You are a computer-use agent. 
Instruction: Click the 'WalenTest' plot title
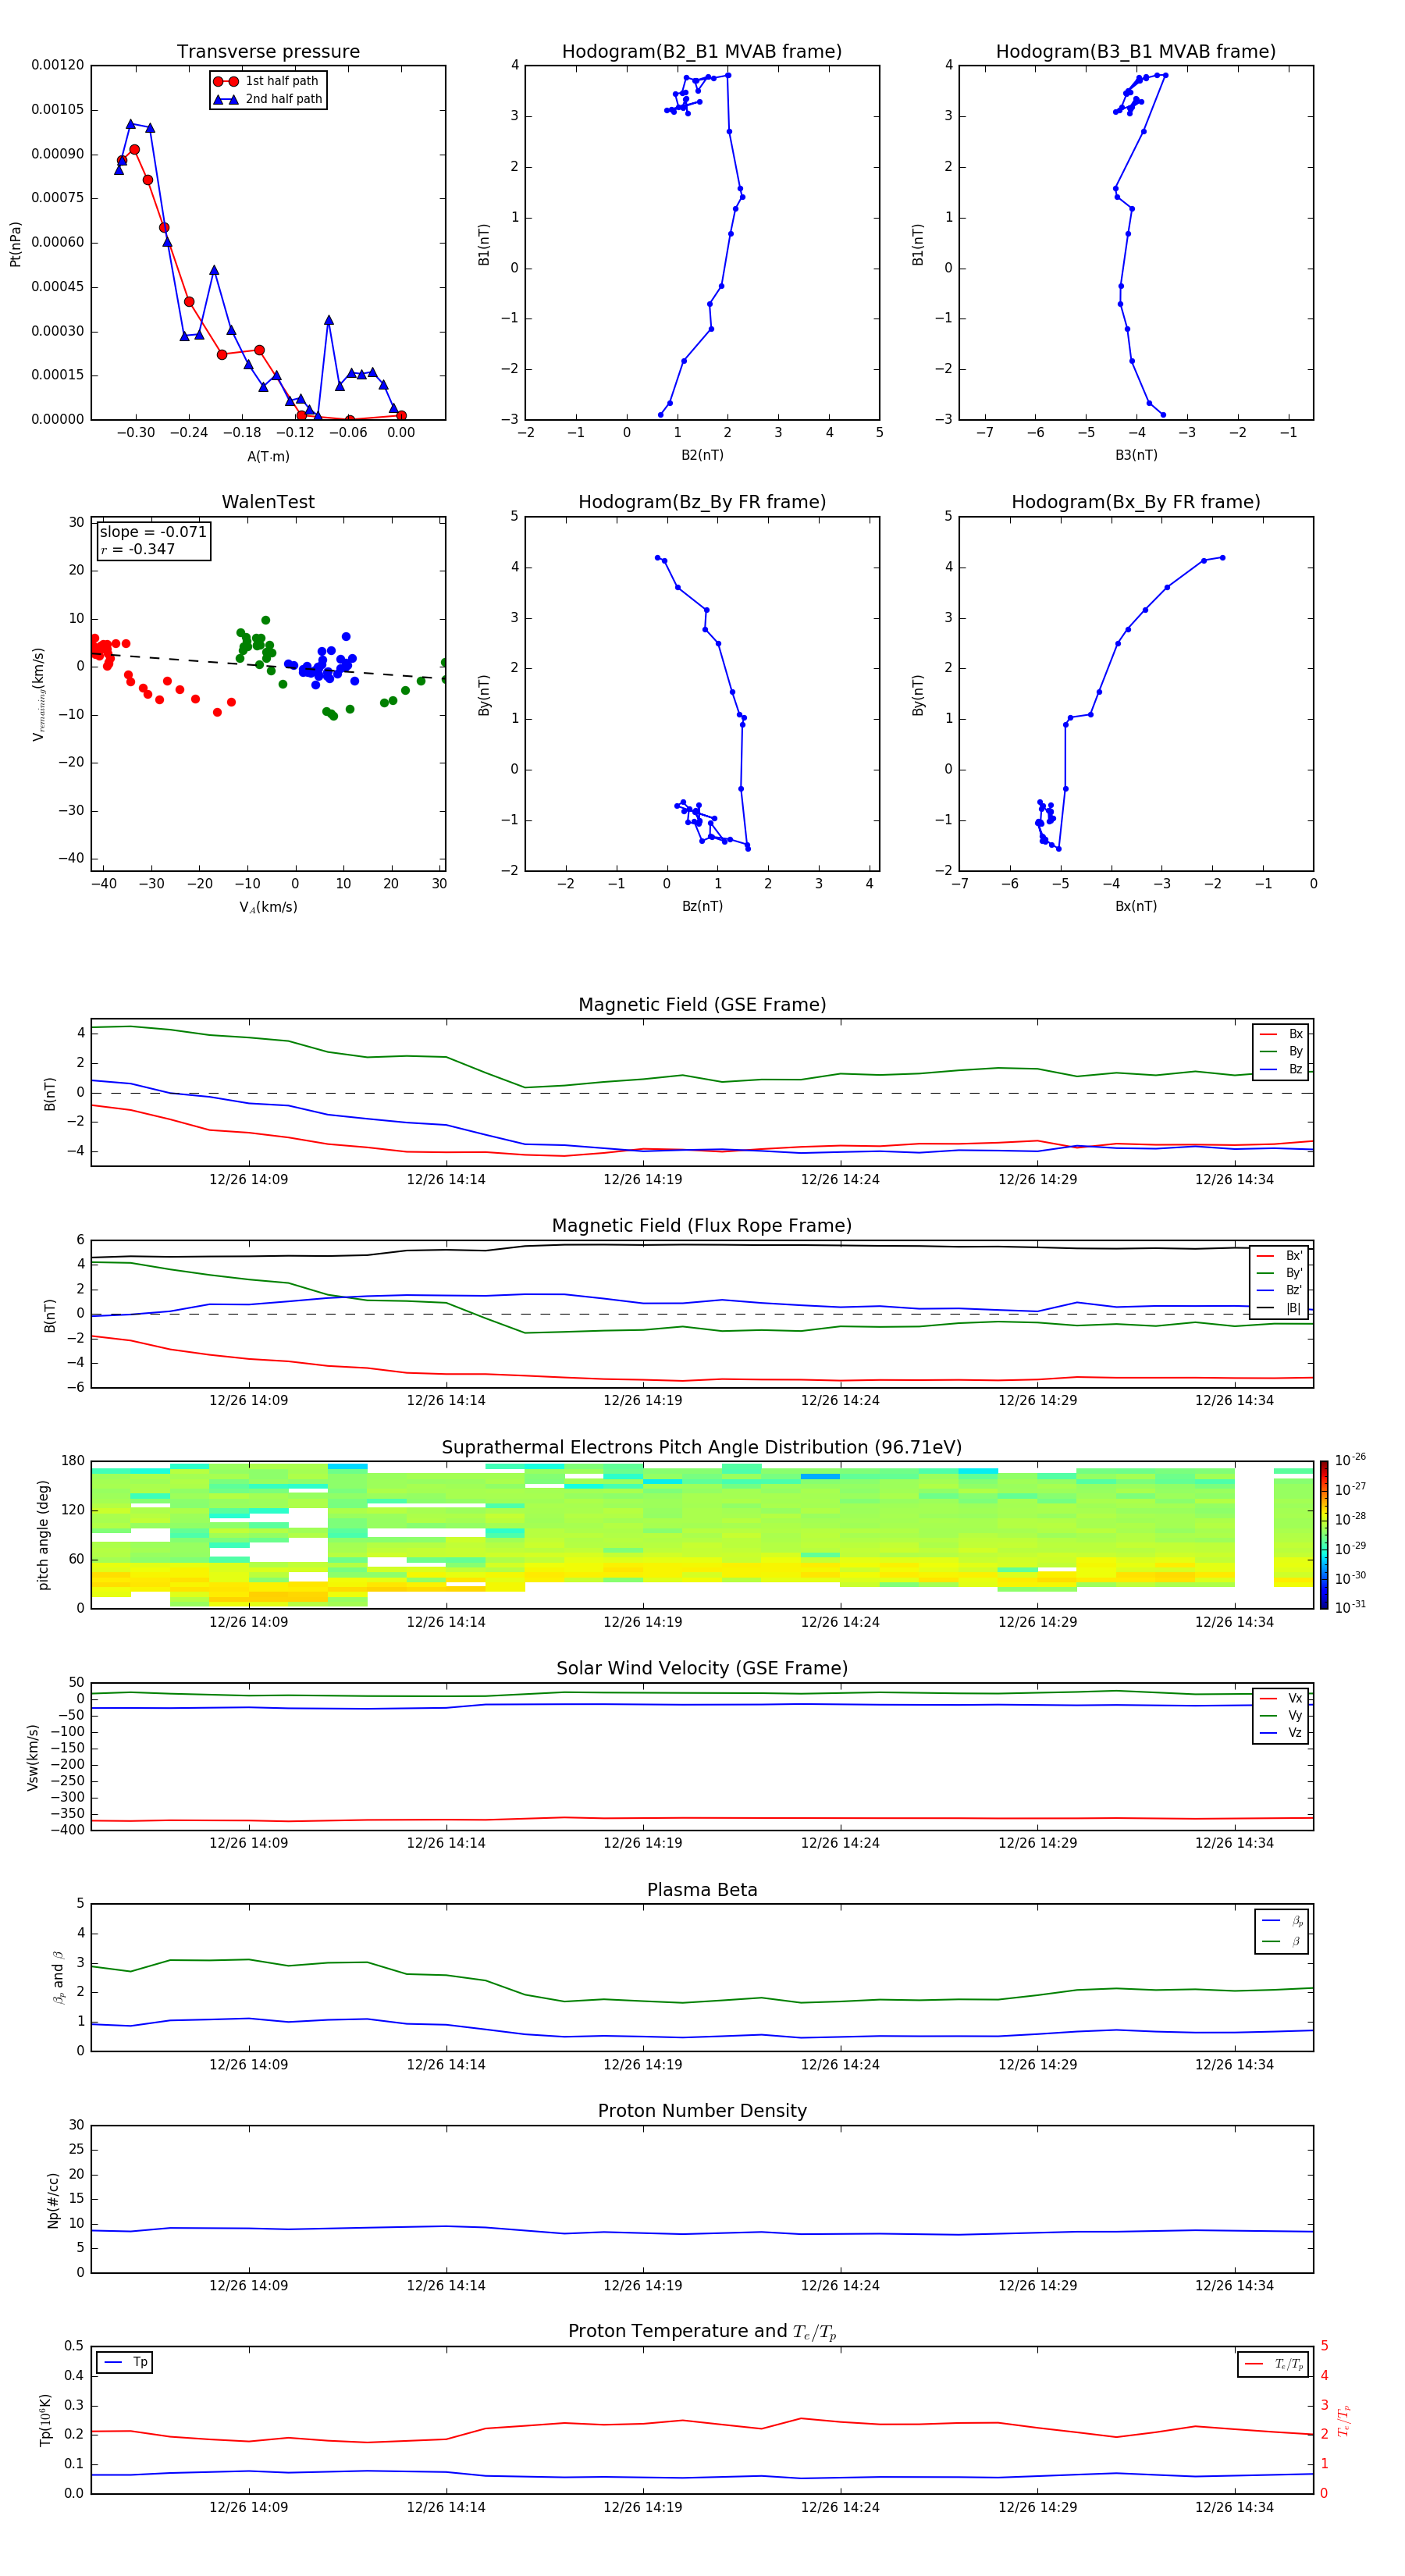coord(268,502)
